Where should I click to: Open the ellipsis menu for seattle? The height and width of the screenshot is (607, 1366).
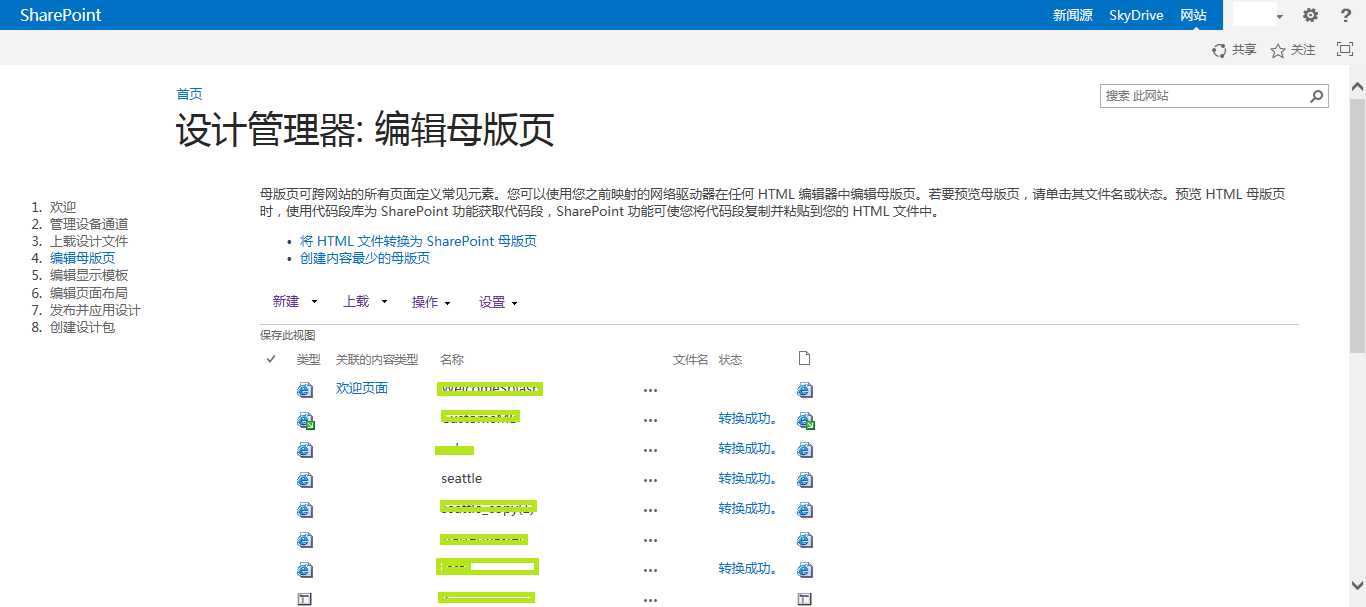point(651,480)
